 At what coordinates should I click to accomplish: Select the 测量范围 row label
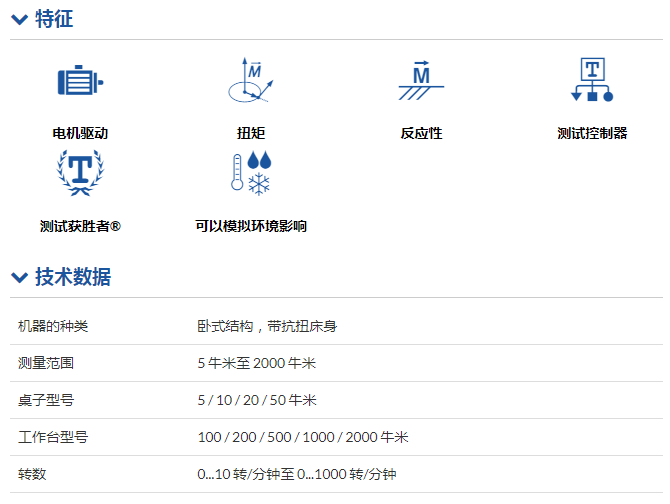tap(46, 363)
